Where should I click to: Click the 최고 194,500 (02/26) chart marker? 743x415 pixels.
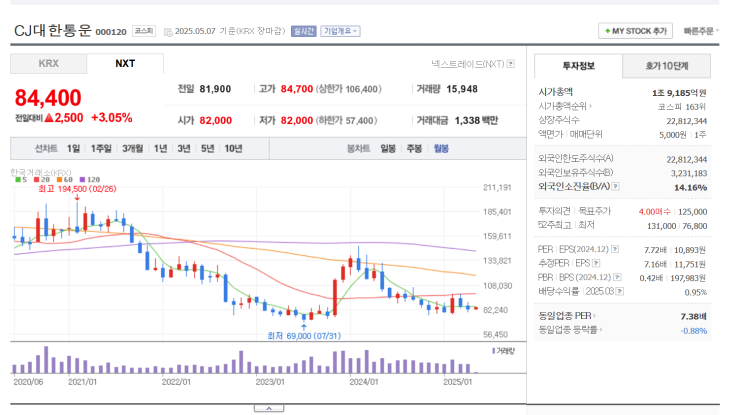click(77, 189)
